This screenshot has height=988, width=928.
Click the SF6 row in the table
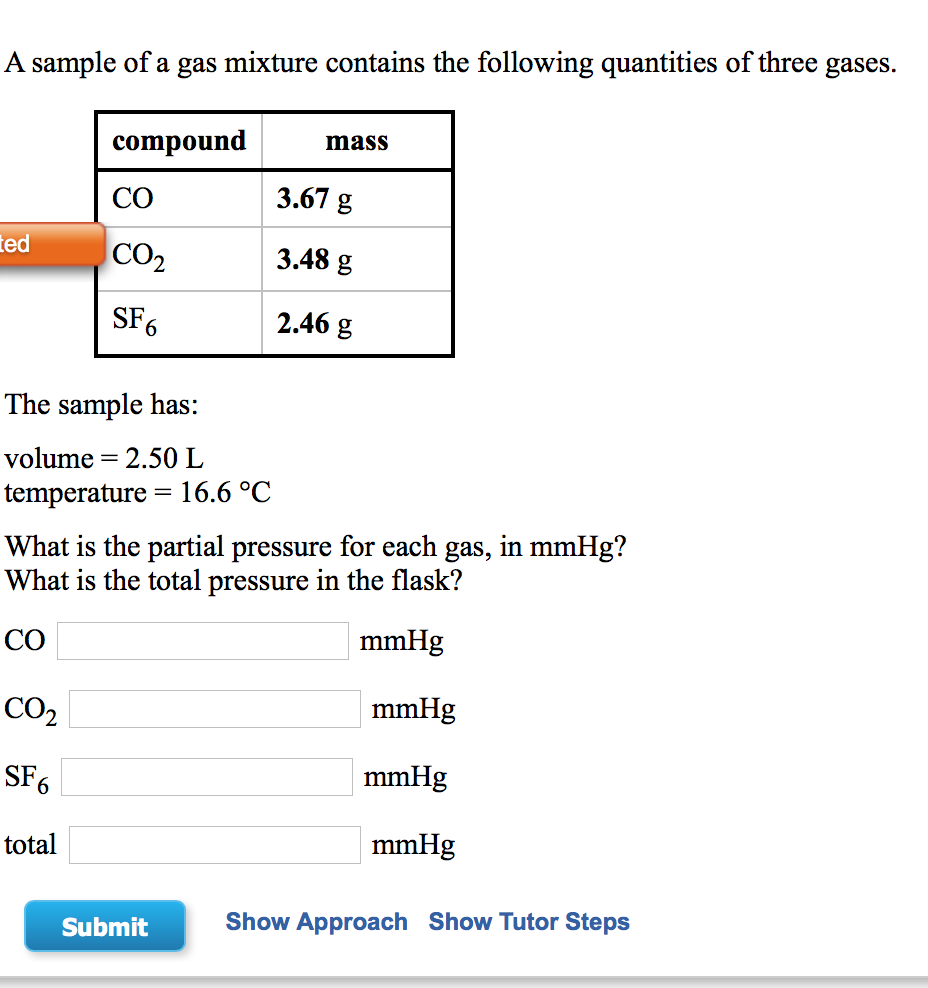135,321
